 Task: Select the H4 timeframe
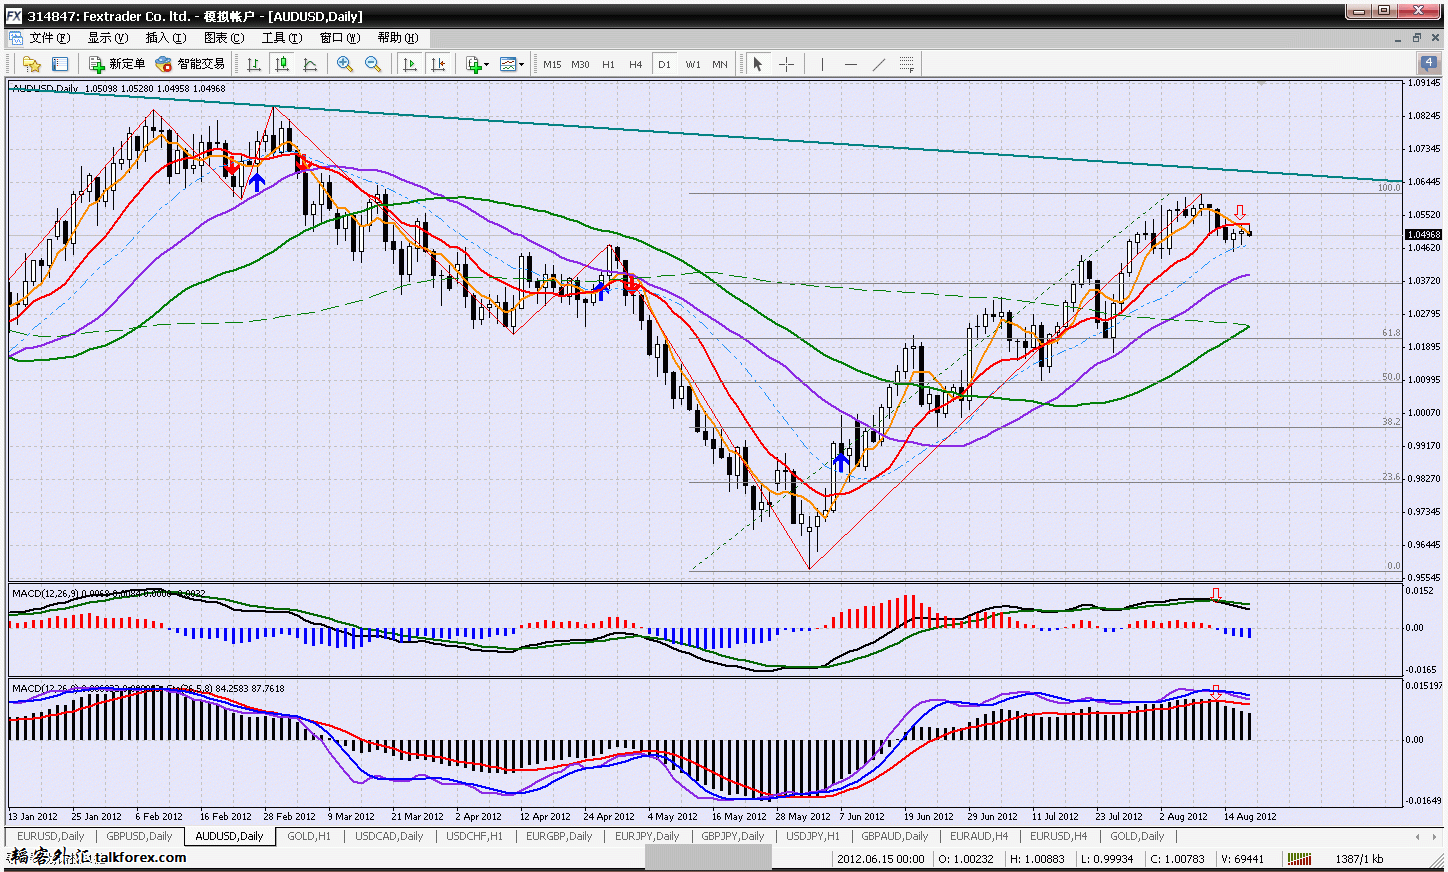coord(636,64)
